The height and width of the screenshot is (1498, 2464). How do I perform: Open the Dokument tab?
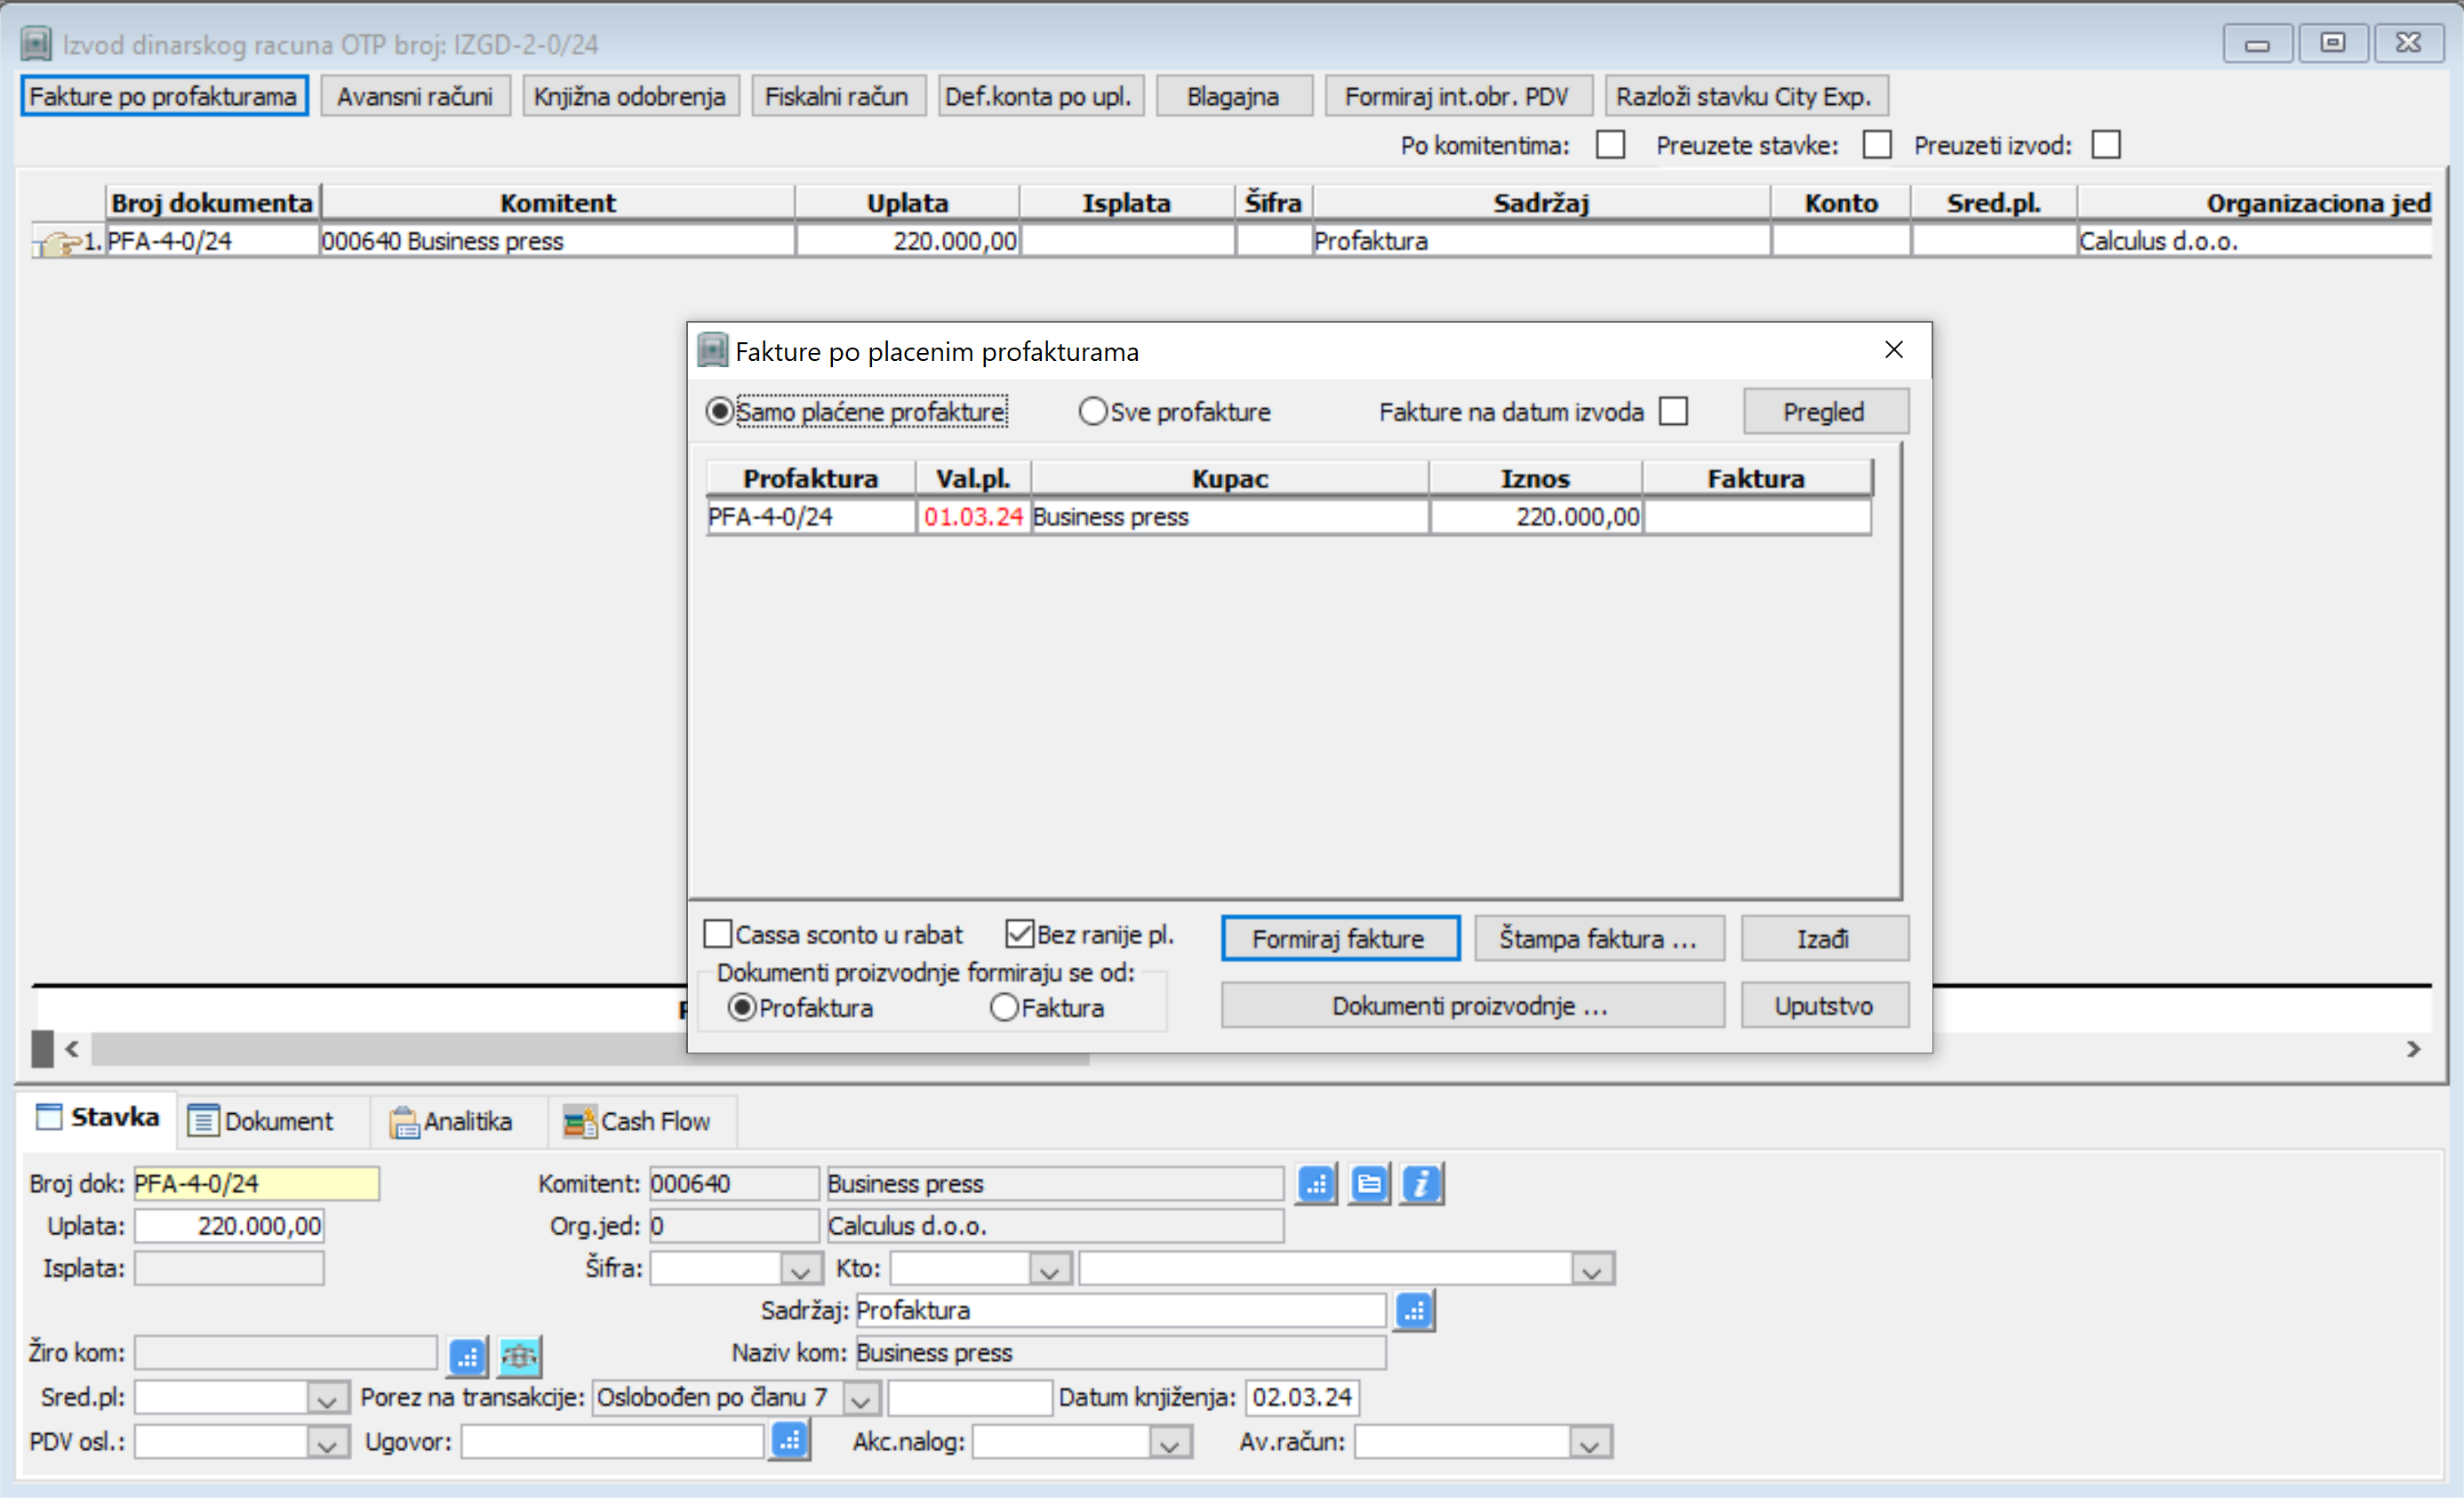coord(262,1121)
